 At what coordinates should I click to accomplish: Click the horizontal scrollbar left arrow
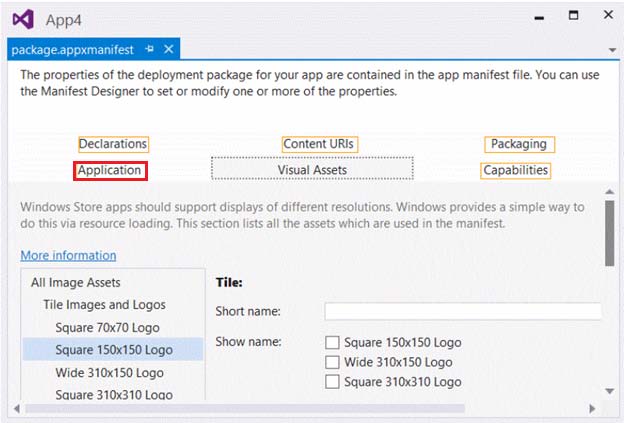click(17, 409)
